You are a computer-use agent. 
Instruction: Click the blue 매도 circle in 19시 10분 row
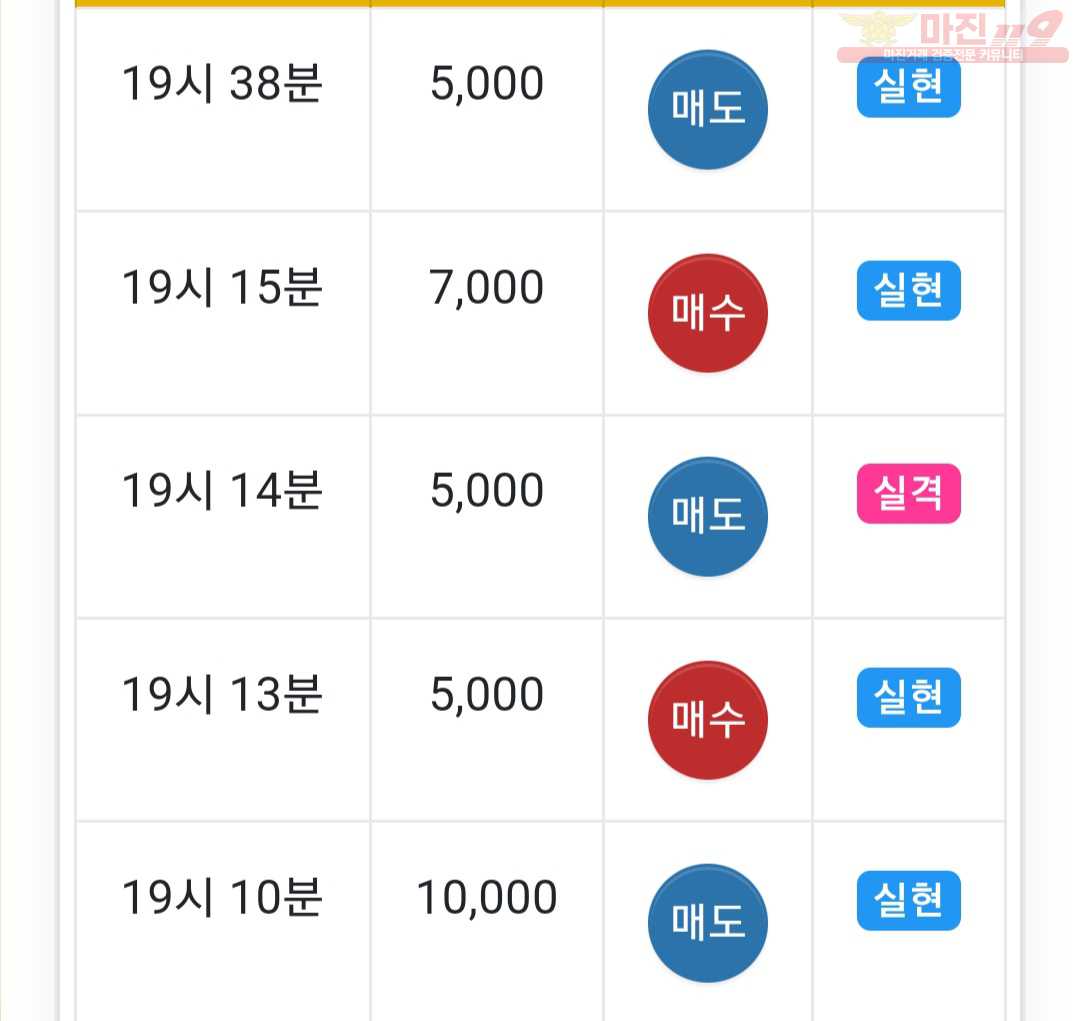point(707,923)
